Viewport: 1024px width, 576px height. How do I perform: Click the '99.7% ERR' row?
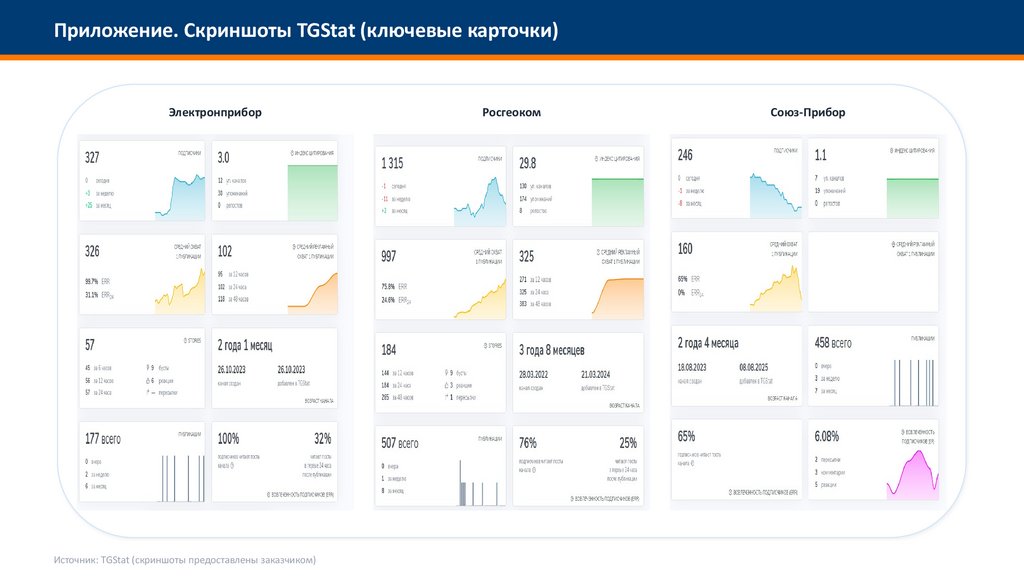coord(97,281)
